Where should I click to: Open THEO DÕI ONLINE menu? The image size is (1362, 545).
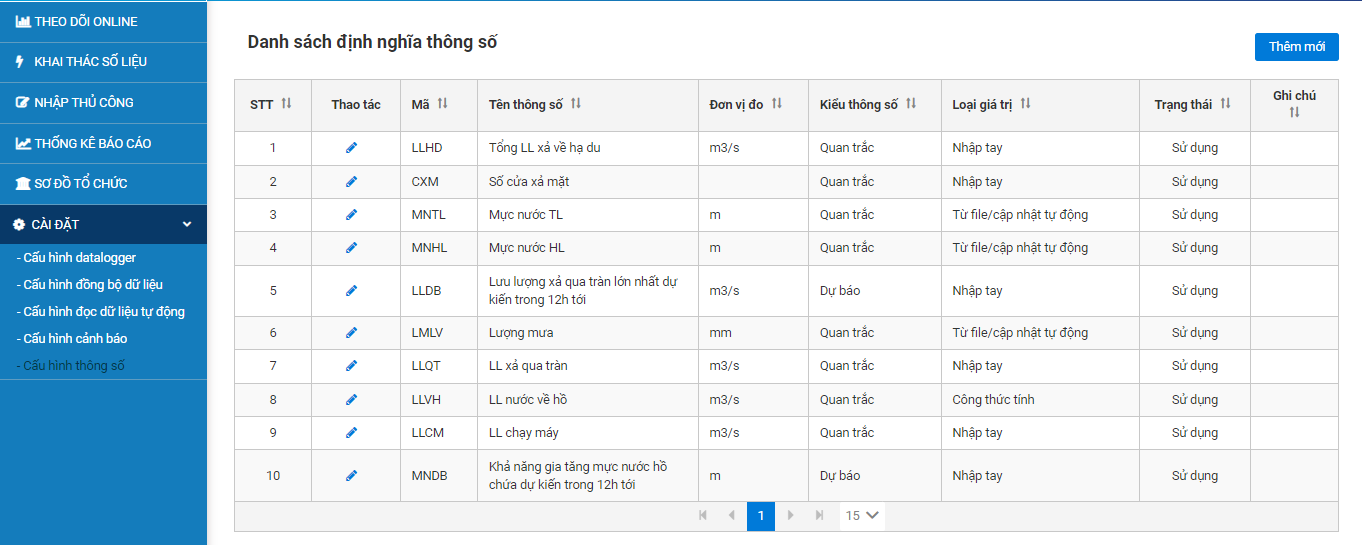pyautogui.click(x=85, y=21)
